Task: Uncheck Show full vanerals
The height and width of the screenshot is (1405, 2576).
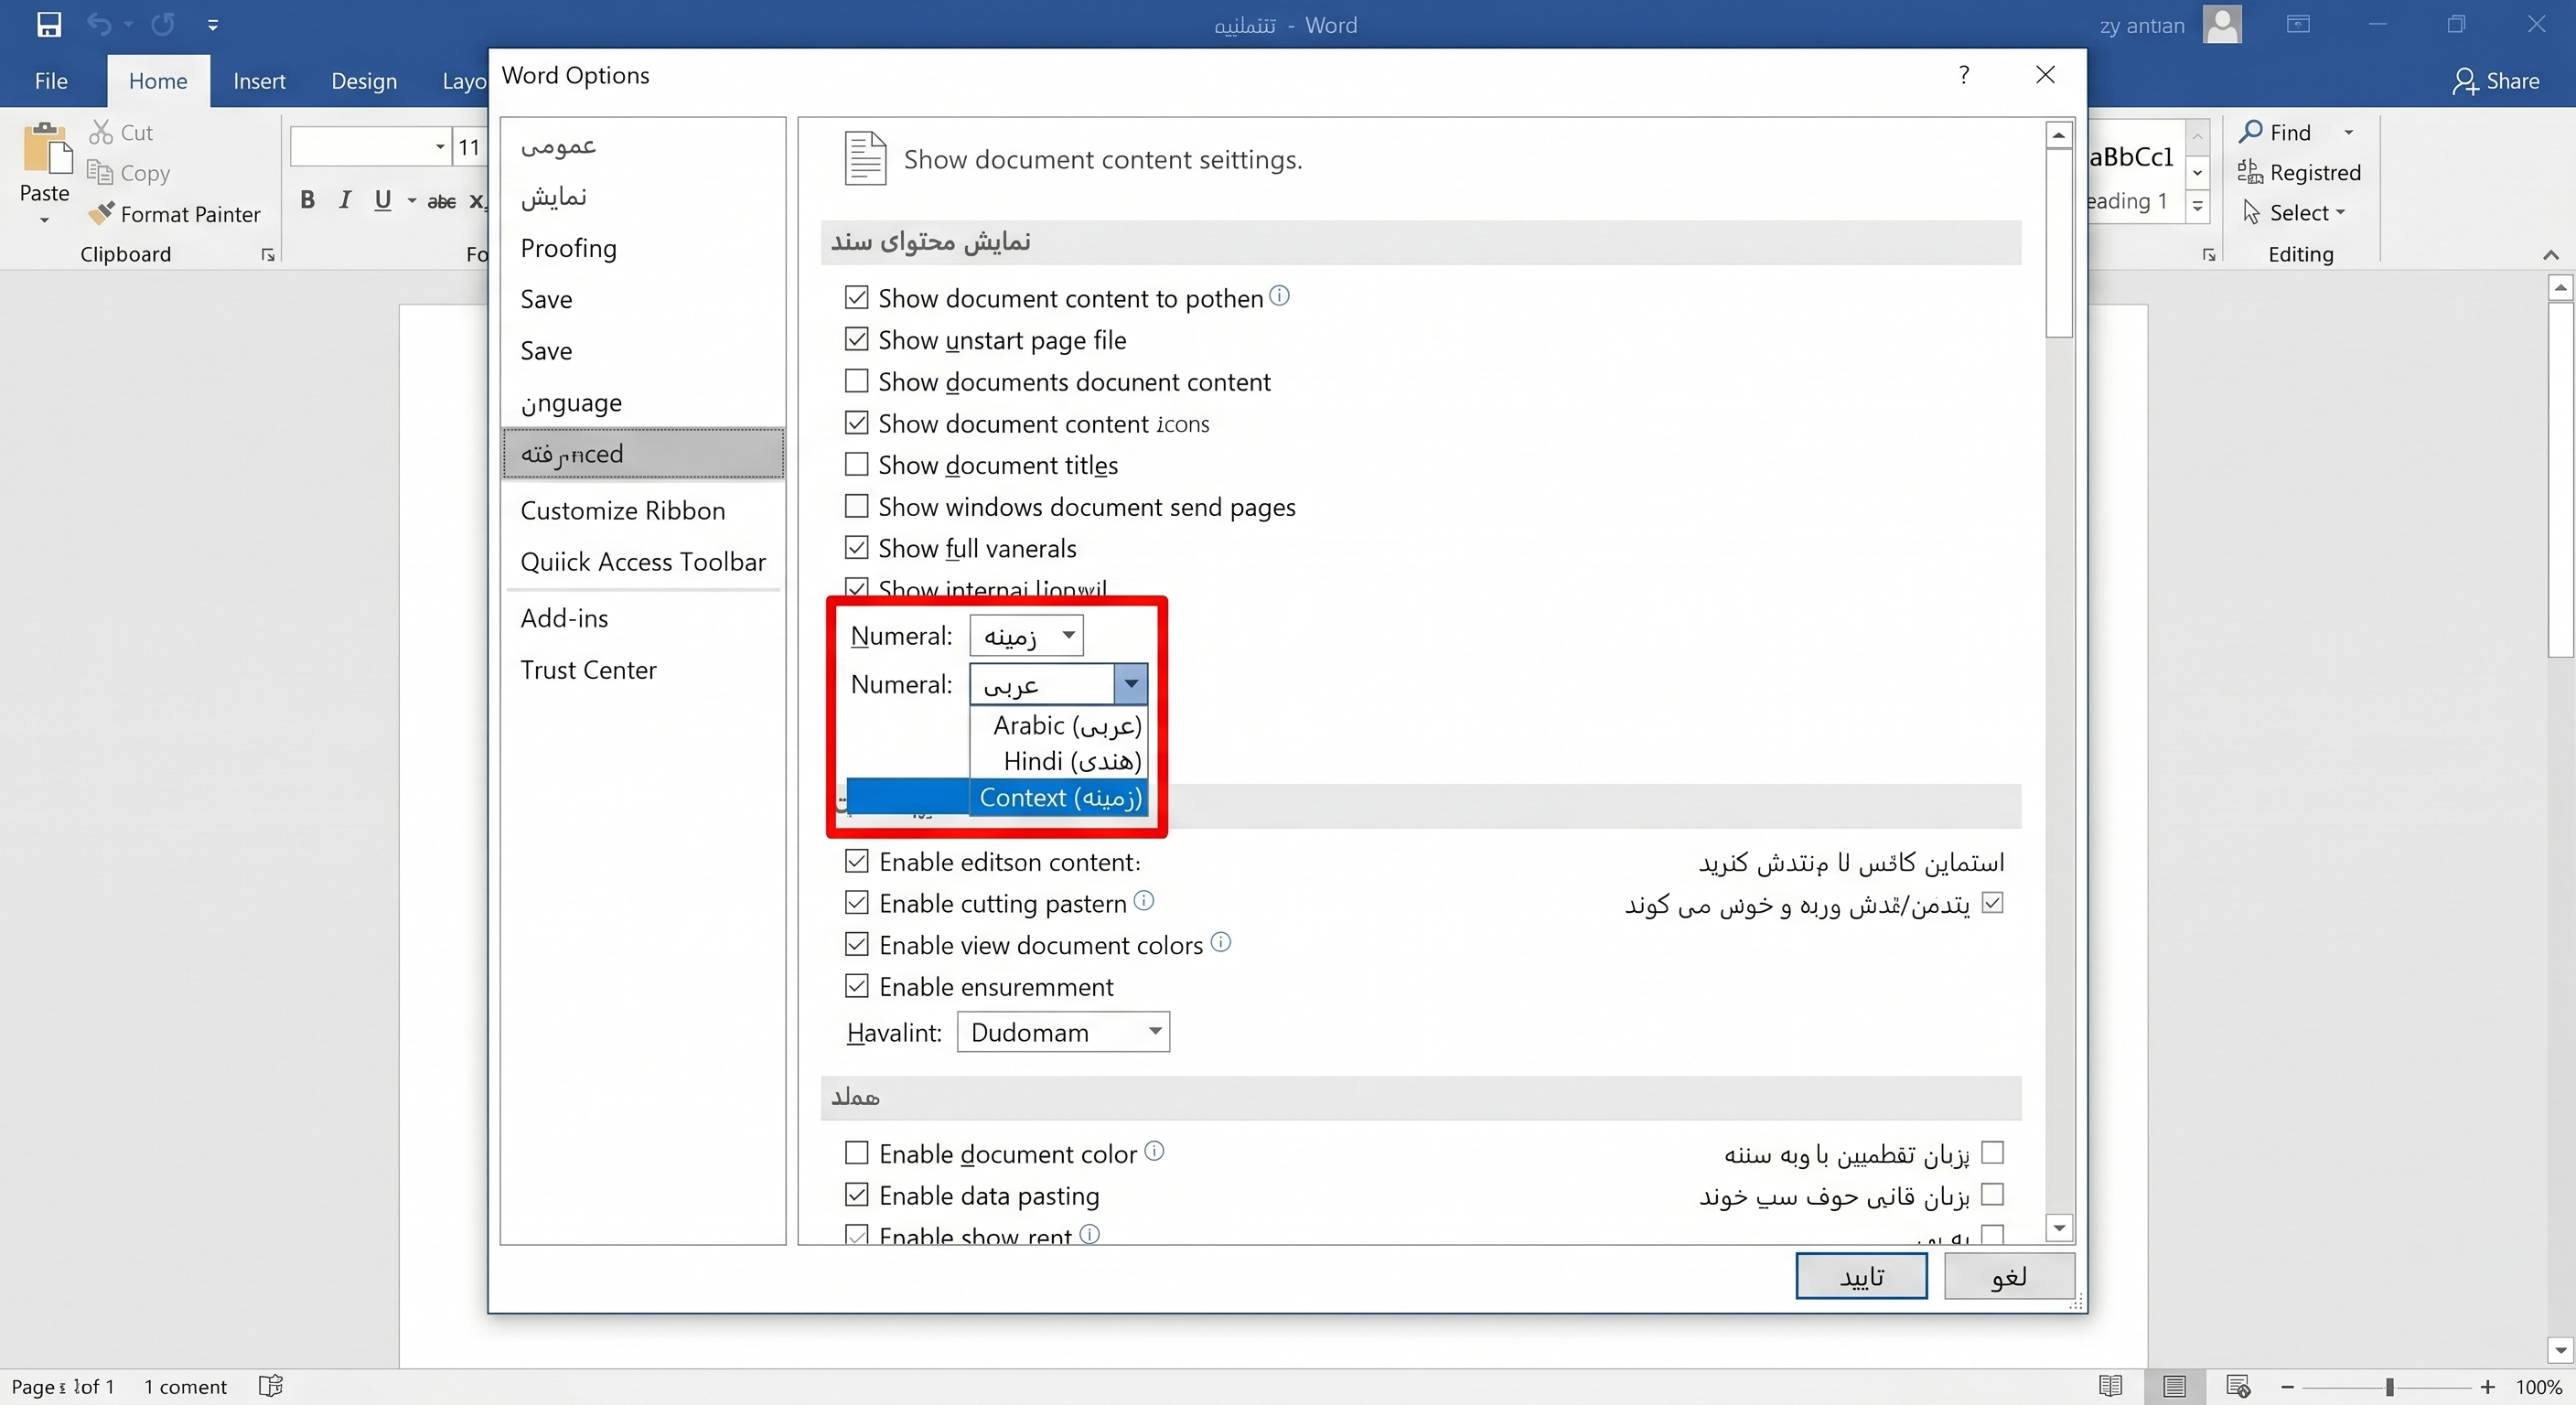Action: coord(856,547)
